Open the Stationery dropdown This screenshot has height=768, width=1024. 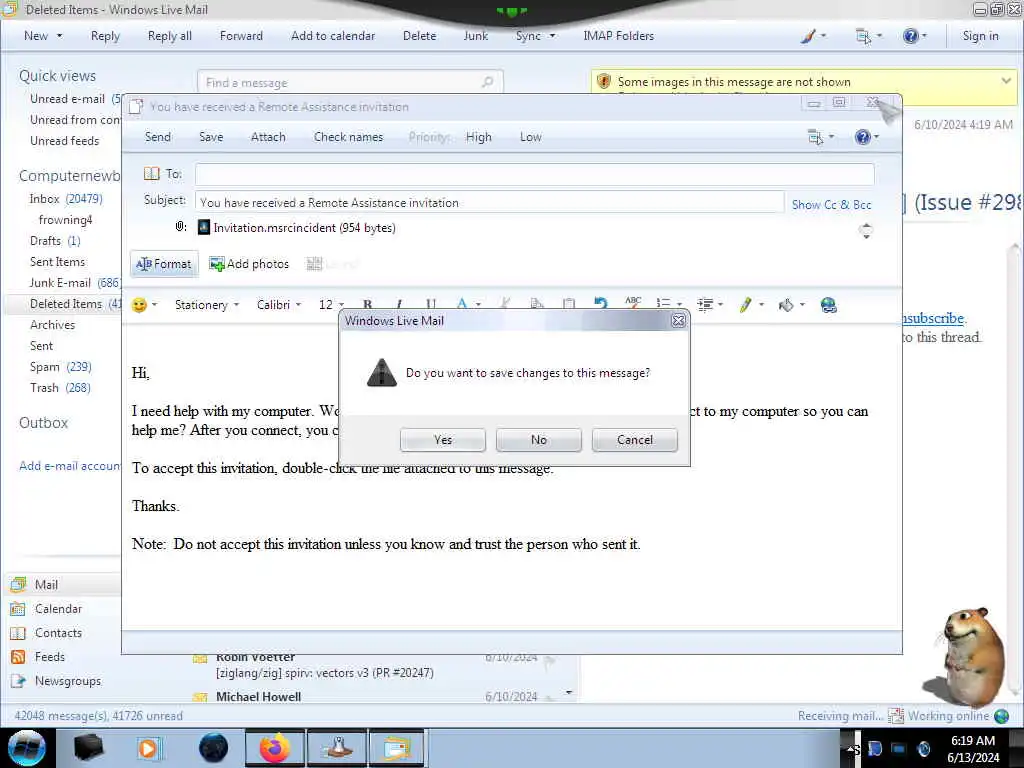[206, 305]
